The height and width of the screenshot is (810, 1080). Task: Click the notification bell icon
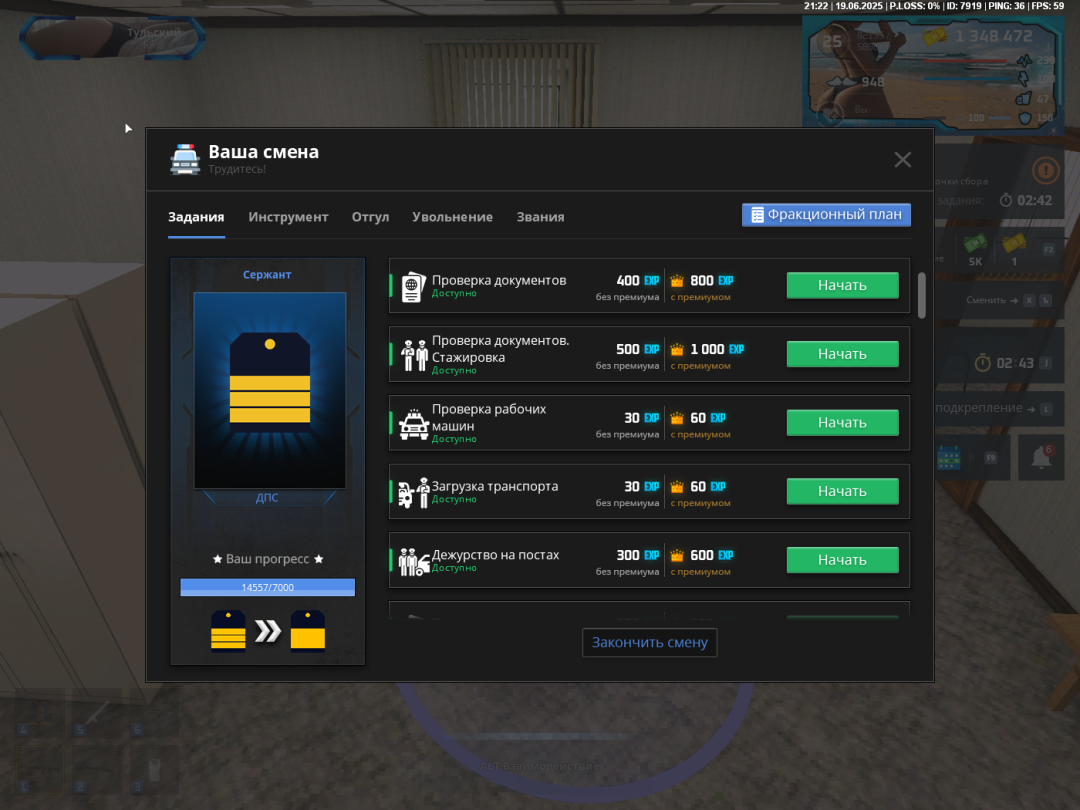click(x=1041, y=458)
